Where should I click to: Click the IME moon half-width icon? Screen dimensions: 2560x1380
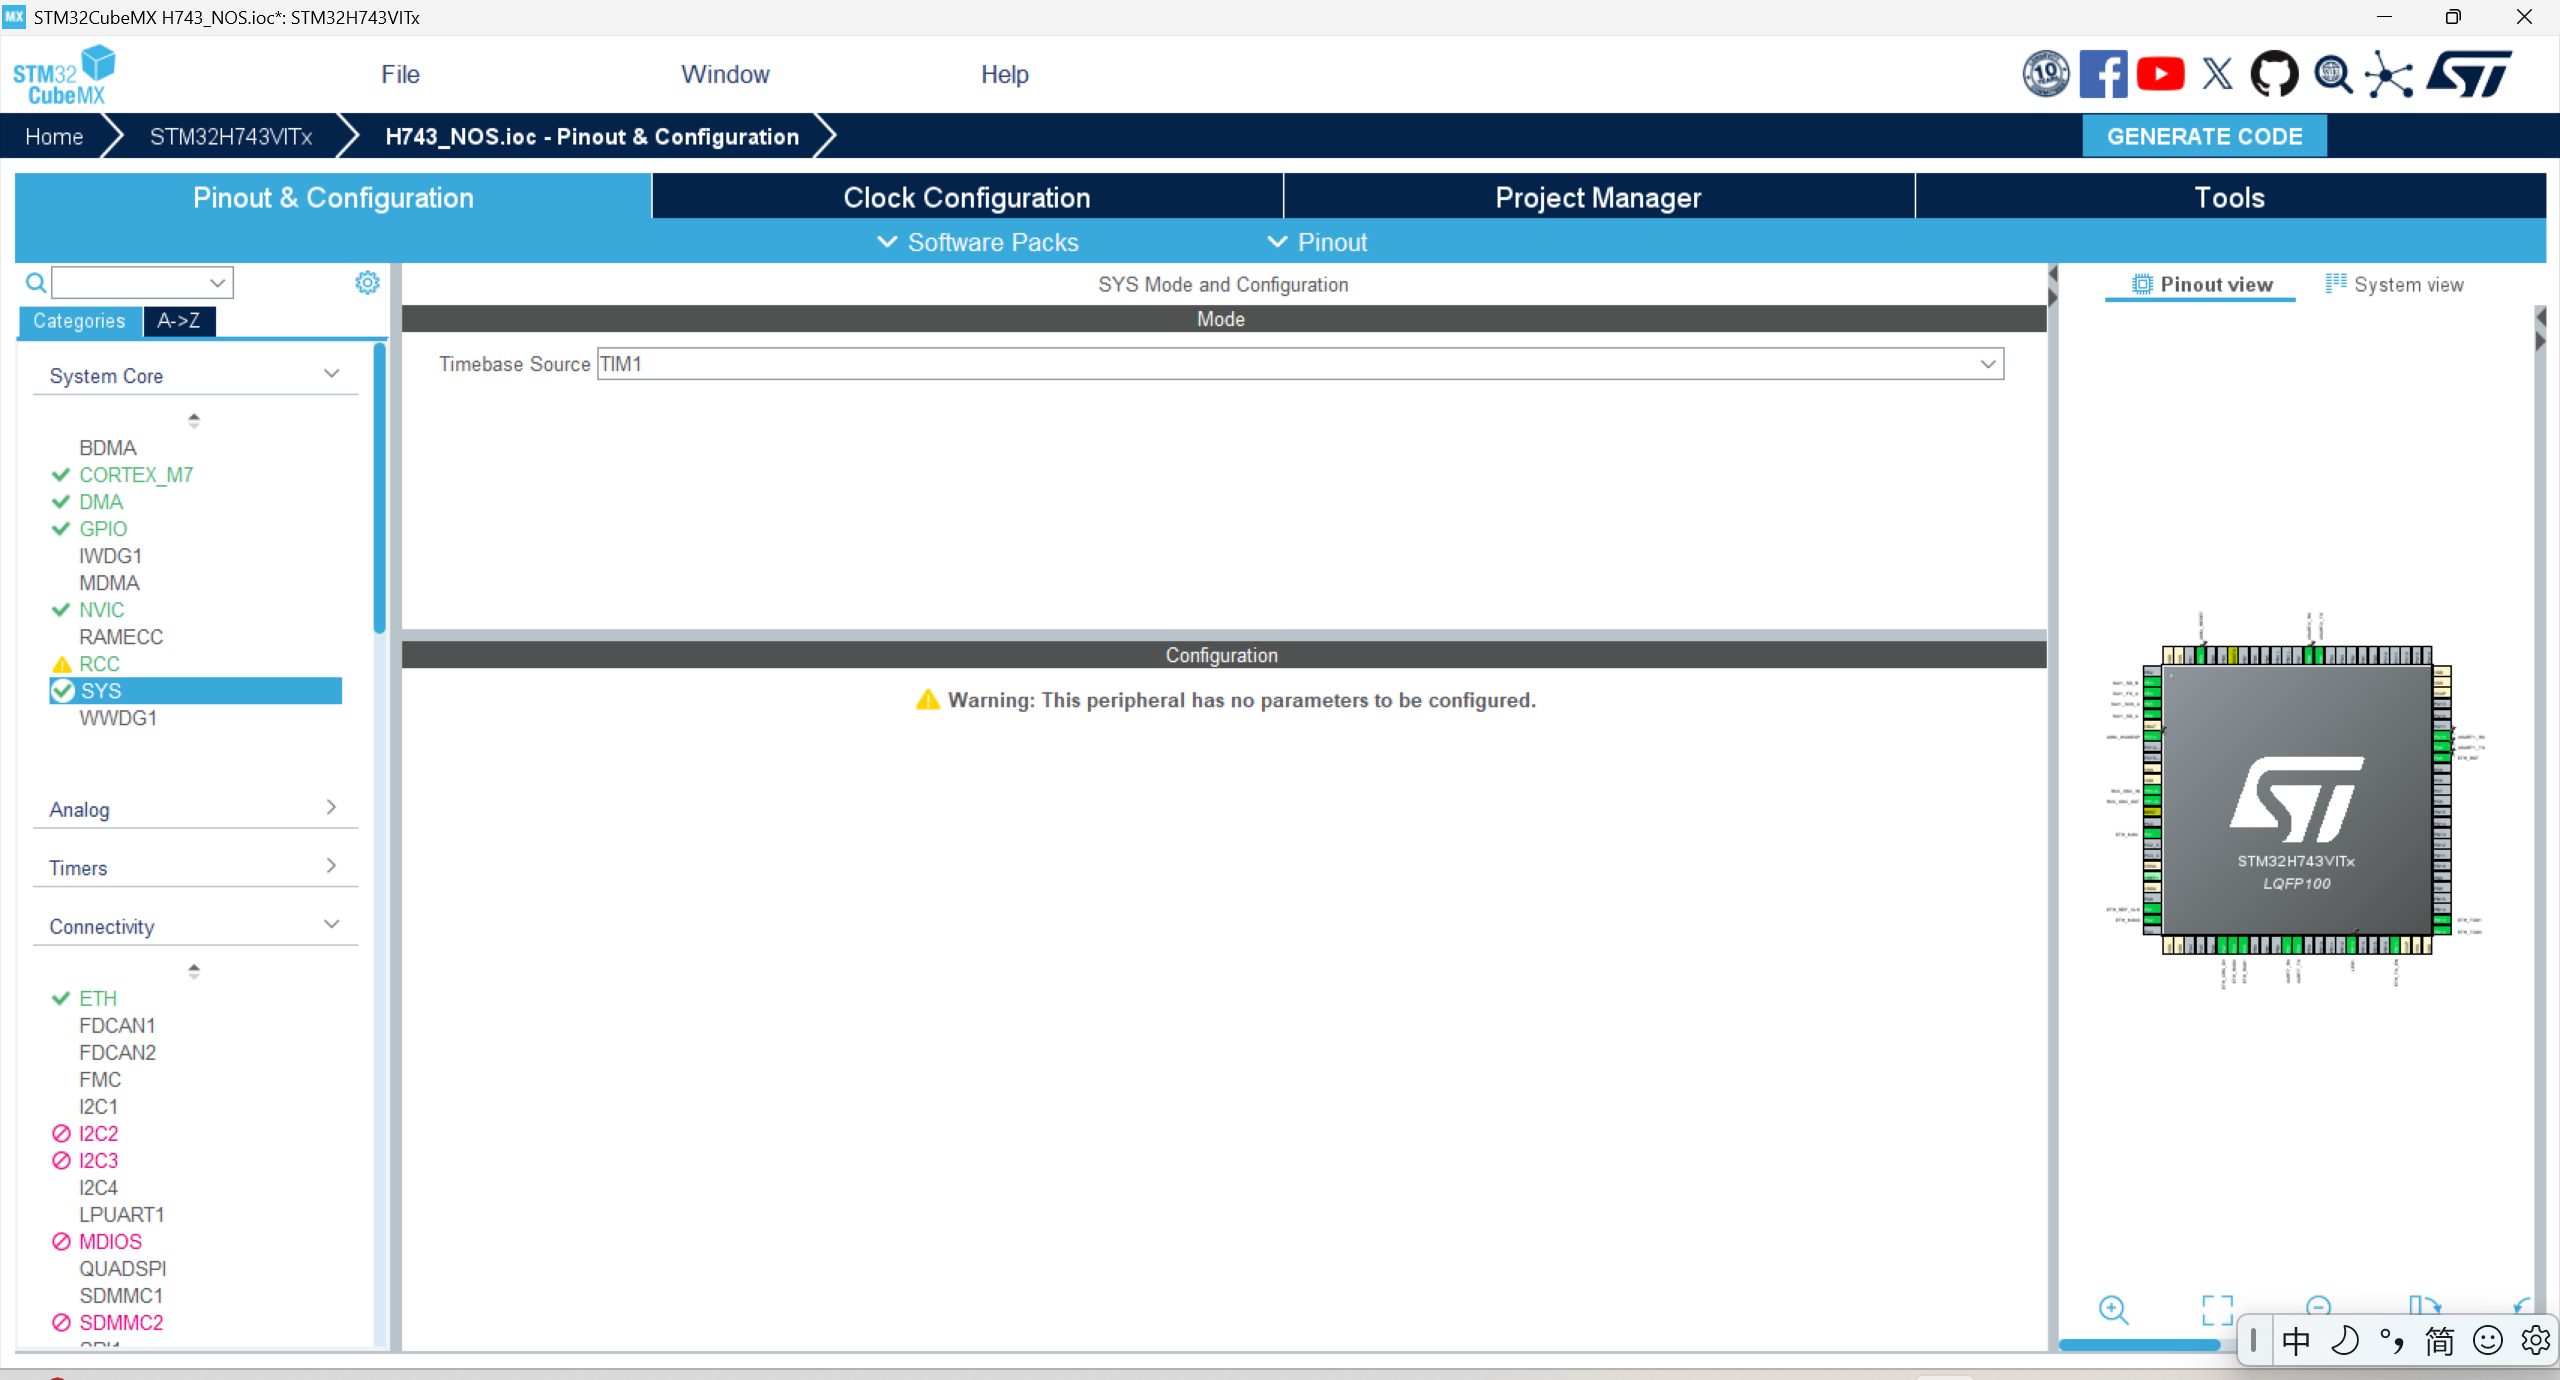pyautogui.click(x=2344, y=1341)
